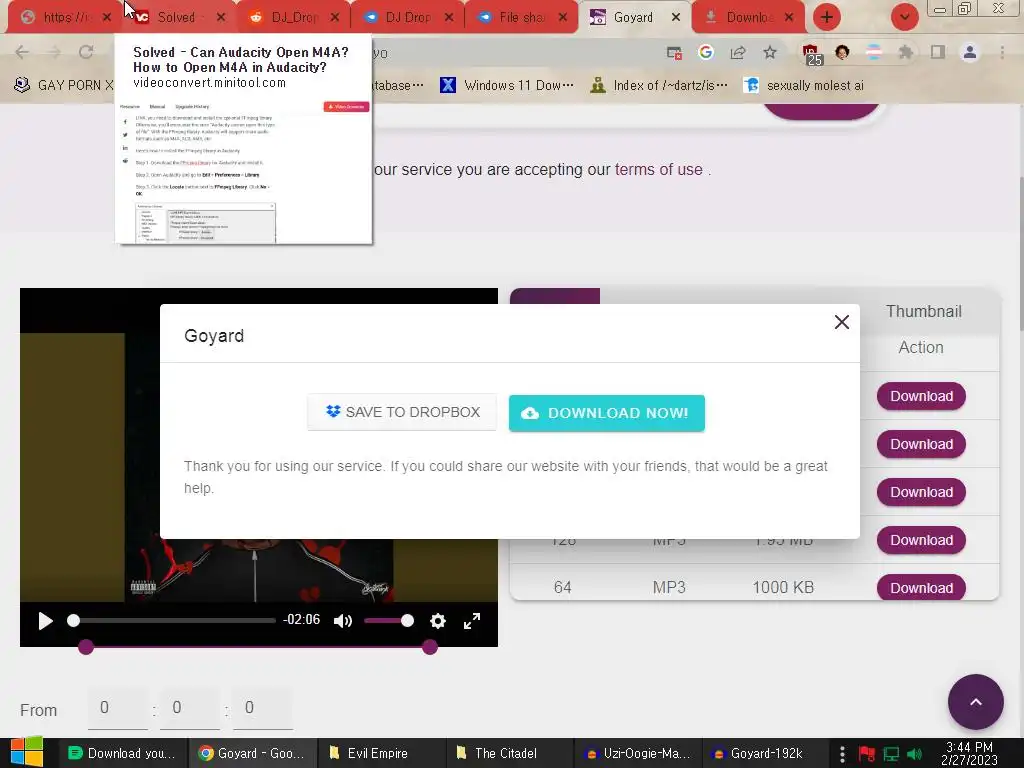This screenshot has height=768, width=1024.
Task: Click the From minutes input field
Action: tap(190, 708)
